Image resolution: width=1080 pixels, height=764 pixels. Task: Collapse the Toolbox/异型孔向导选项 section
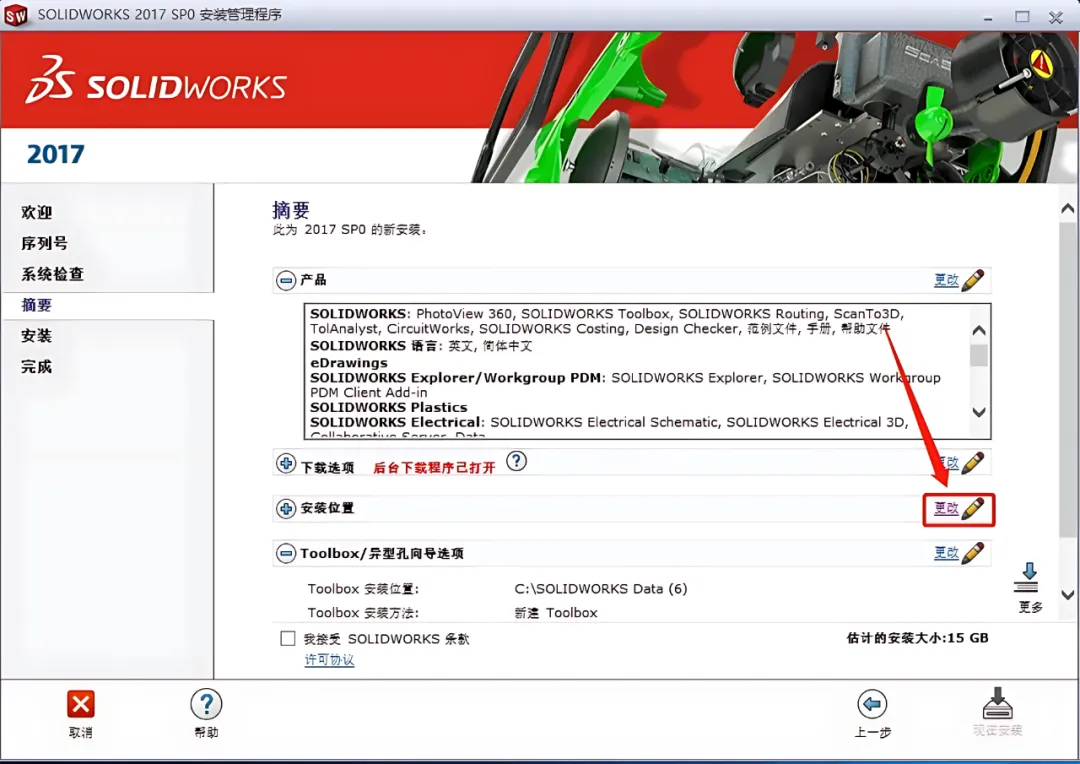tap(286, 553)
